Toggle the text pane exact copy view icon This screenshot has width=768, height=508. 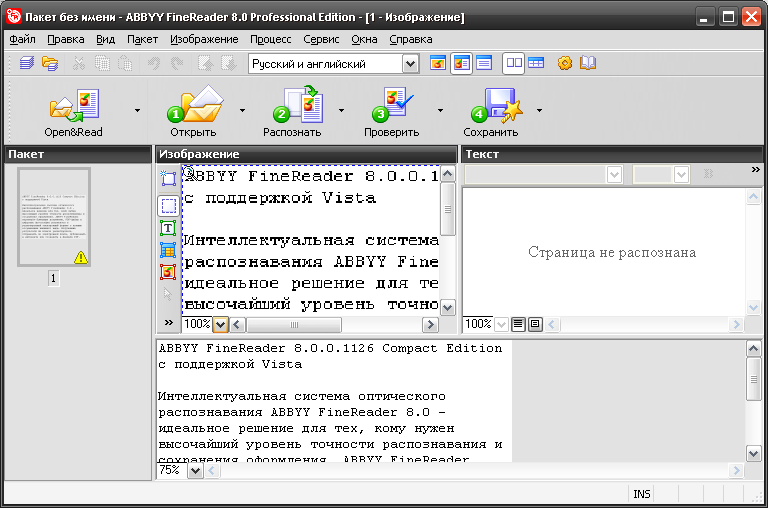coord(535,324)
